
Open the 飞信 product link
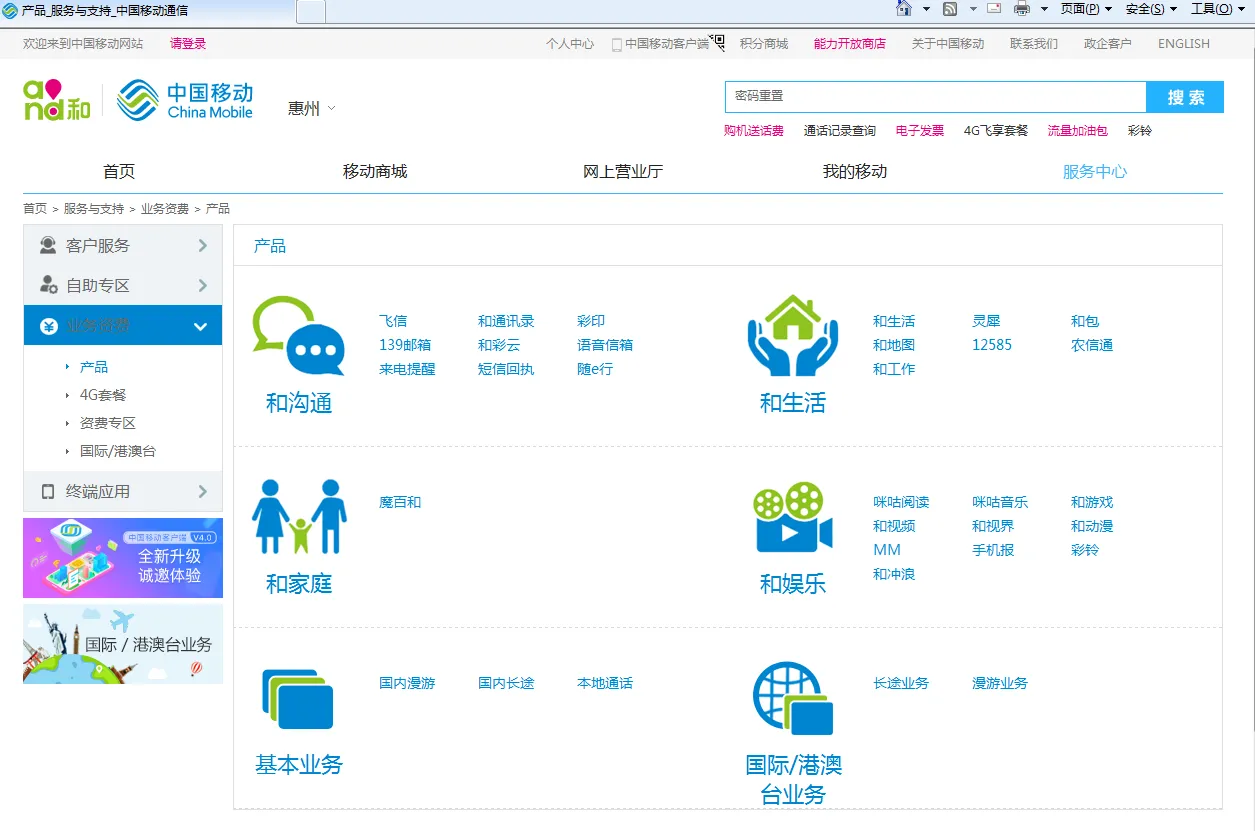(x=393, y=321)
